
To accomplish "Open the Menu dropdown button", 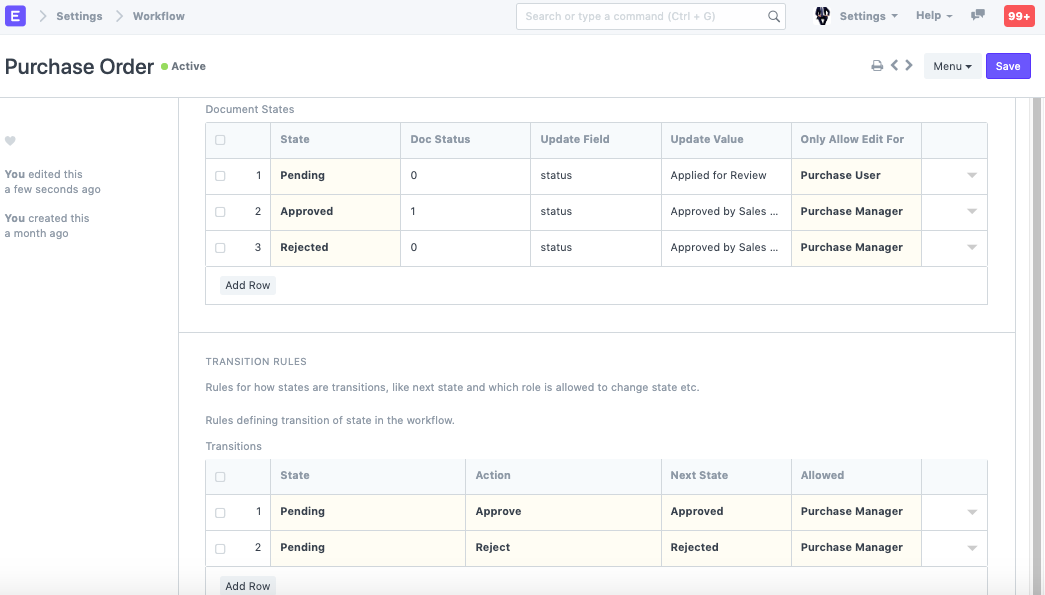I will (952, 66).
